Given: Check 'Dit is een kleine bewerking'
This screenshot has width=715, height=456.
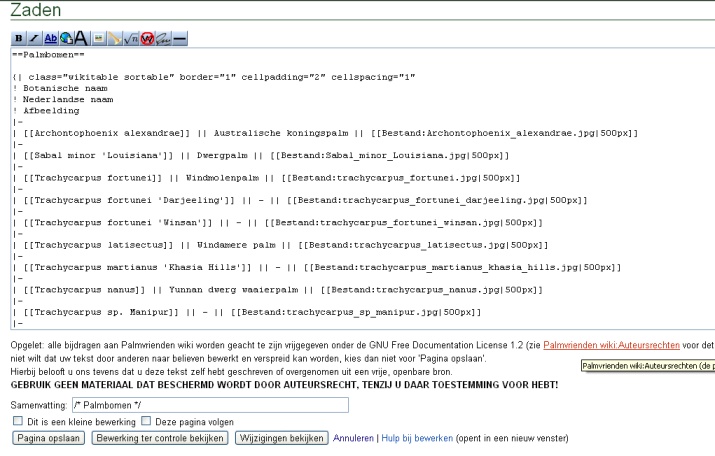Looking at the screenshot, I should coord(18,421).
